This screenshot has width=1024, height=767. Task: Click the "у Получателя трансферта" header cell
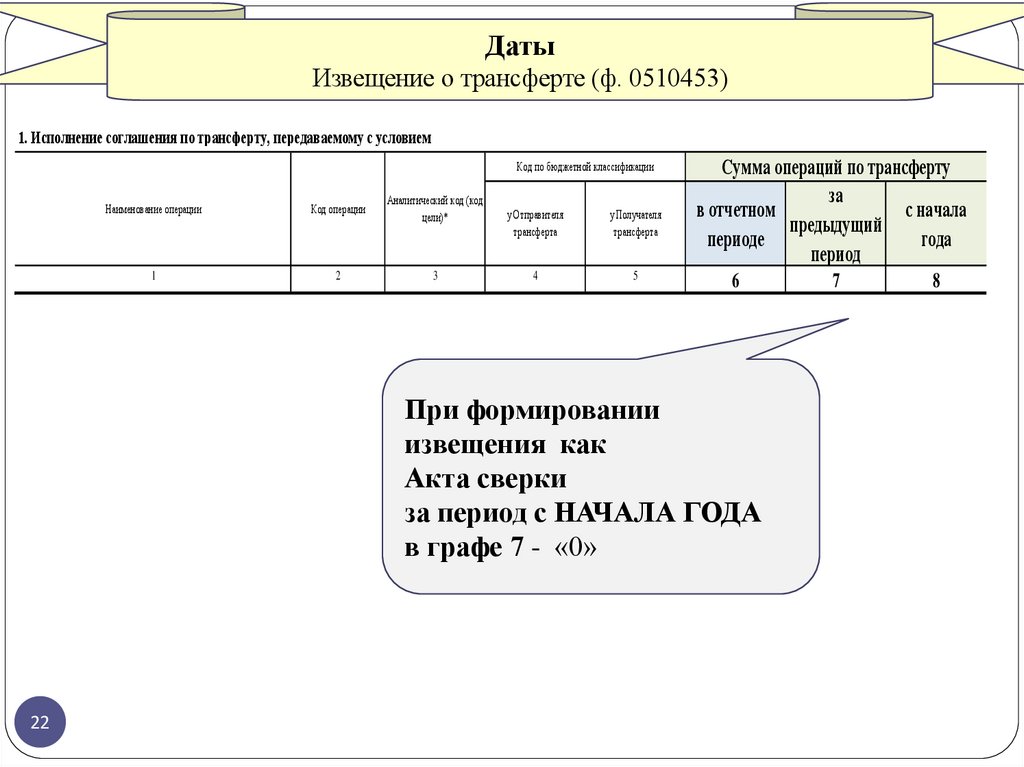tap(635, 223)
